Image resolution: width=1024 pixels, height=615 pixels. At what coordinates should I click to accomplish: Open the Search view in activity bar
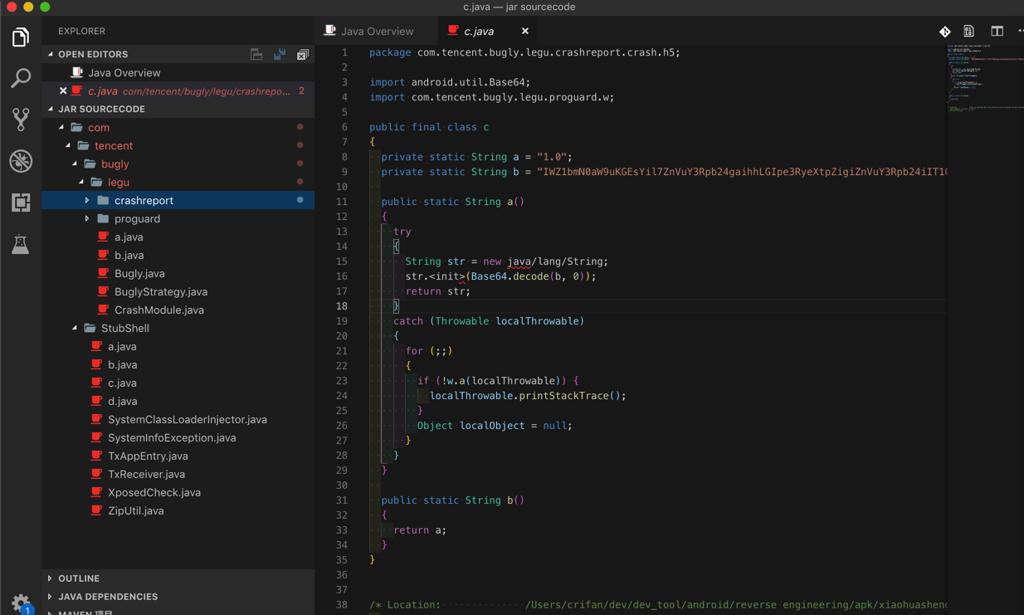(20, 79)
